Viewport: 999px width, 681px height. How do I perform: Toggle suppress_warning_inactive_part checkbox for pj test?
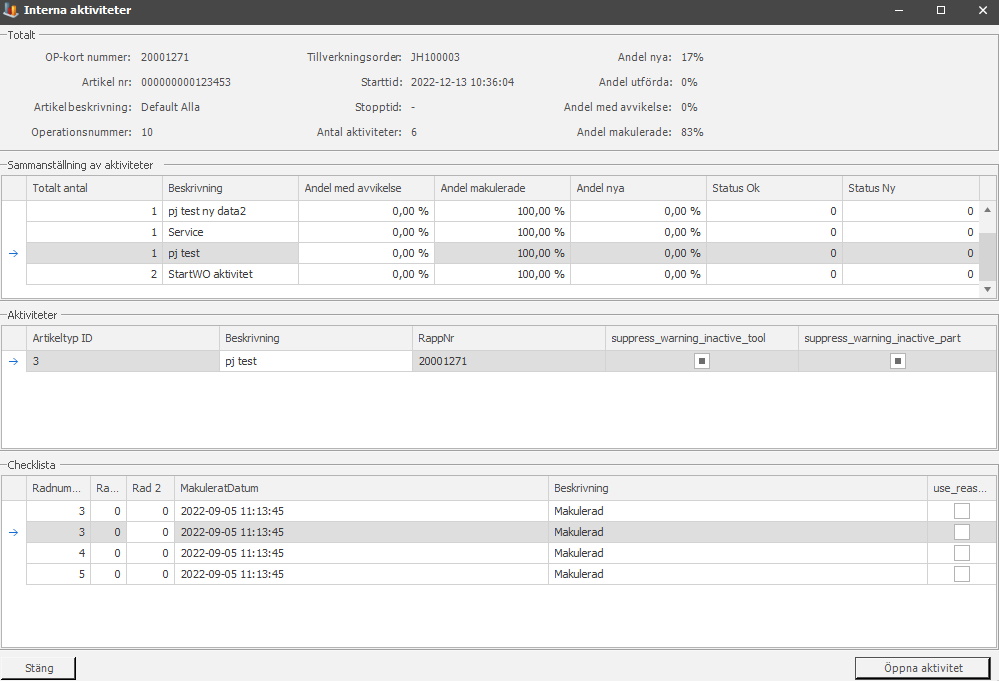pos(898,361)
